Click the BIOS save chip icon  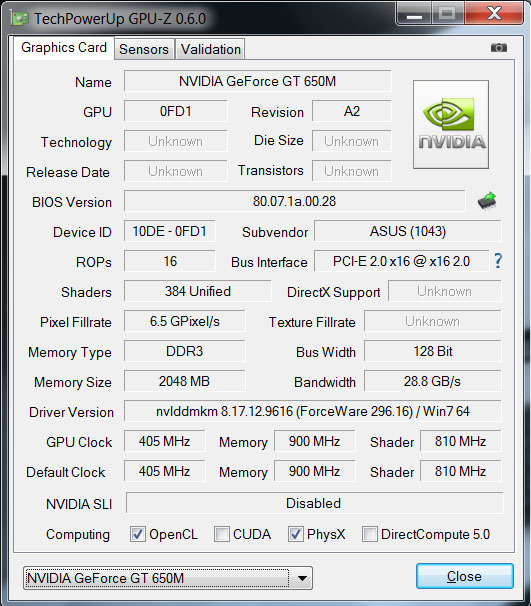click(x=487, y=201)
